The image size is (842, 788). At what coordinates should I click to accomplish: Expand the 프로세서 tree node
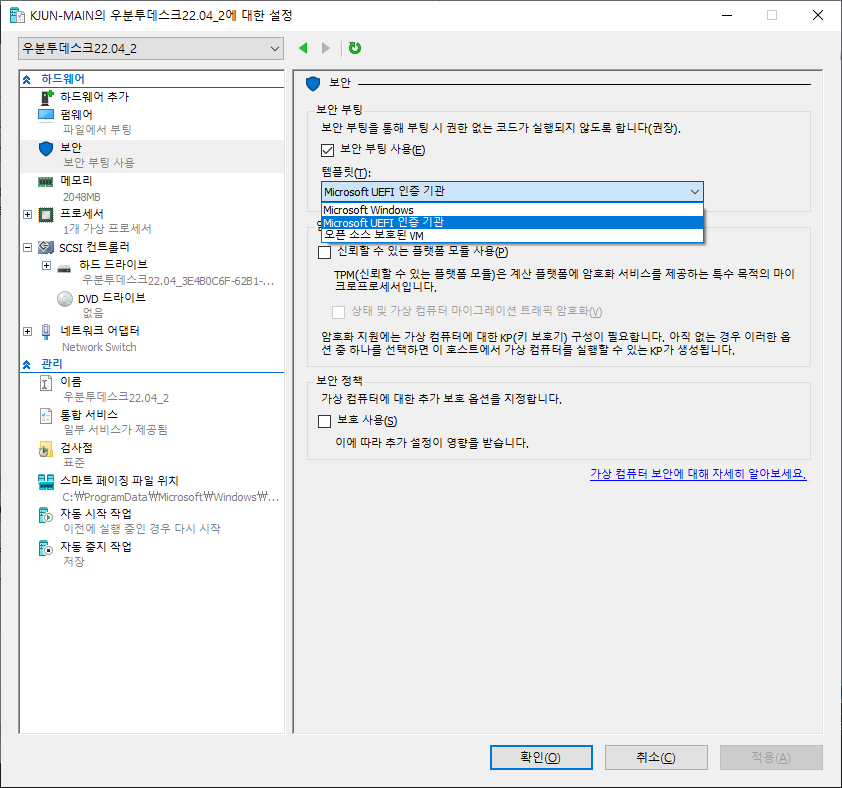27,214
